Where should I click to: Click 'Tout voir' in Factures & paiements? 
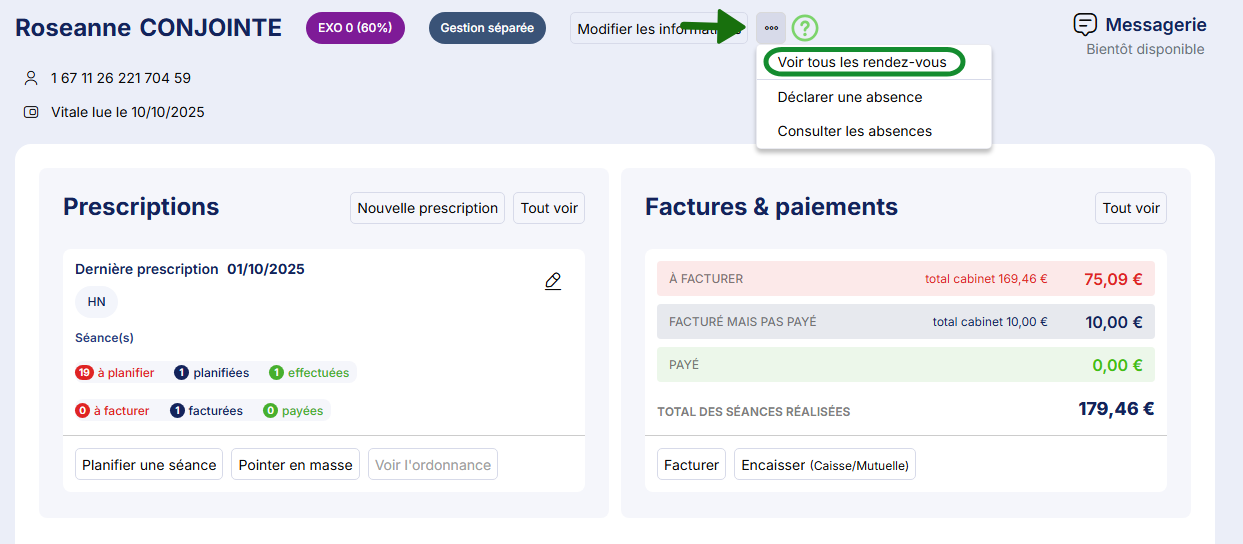pos(1131,208)
